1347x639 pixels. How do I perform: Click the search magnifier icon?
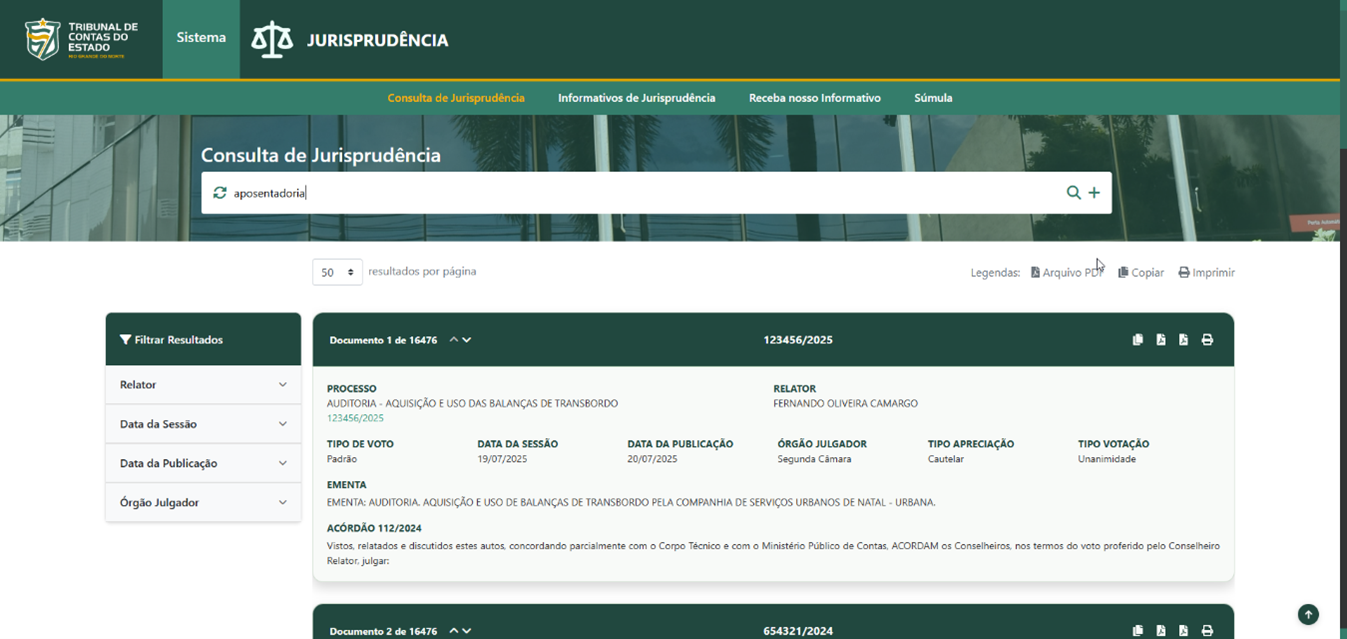[1073, 193]
